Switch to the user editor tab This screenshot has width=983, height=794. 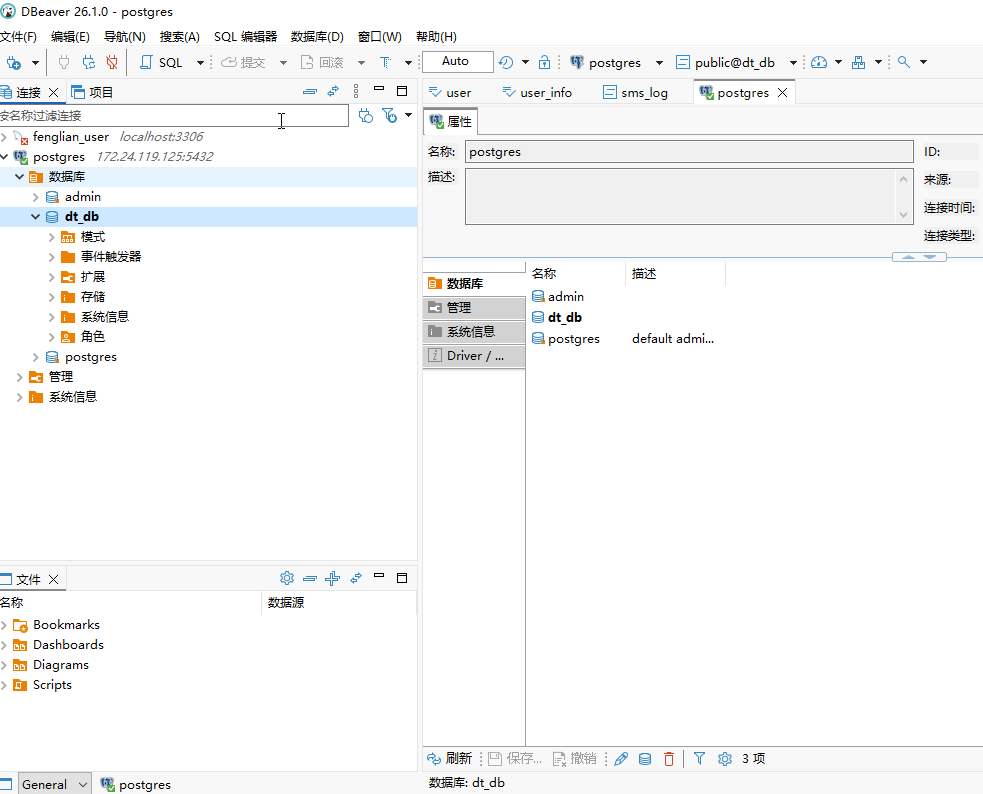click(x=450, y=93)
